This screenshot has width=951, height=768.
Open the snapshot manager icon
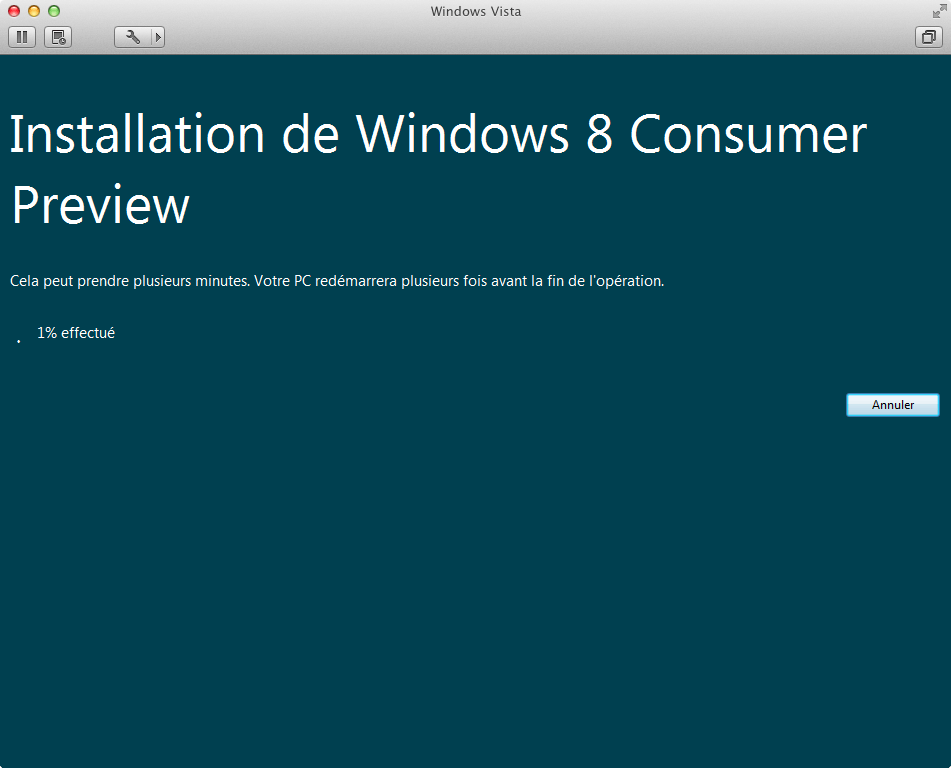58,37
